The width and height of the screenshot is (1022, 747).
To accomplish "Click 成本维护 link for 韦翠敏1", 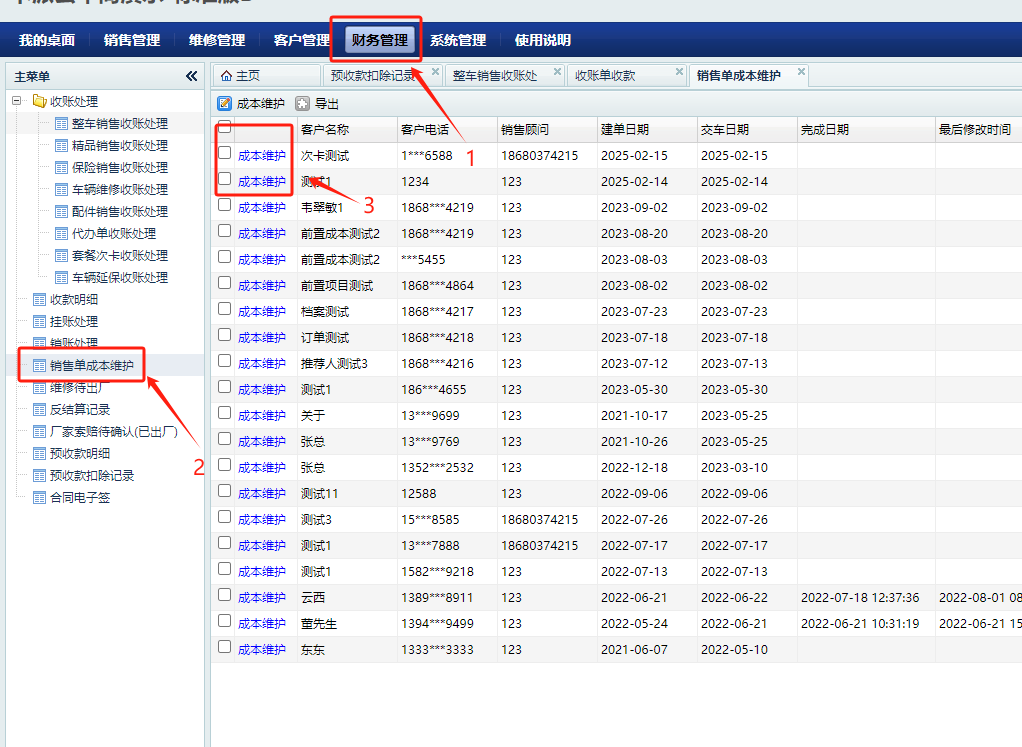I will tap(261, 208).
